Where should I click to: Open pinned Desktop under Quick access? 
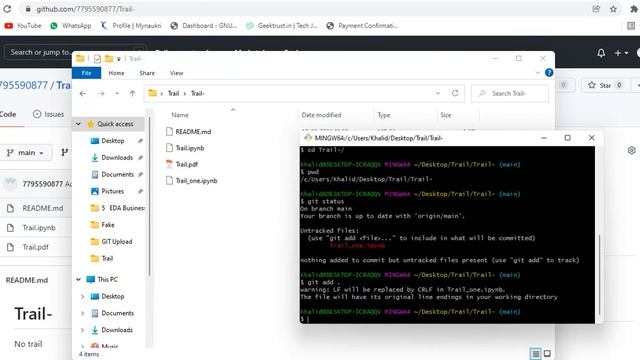113,141
